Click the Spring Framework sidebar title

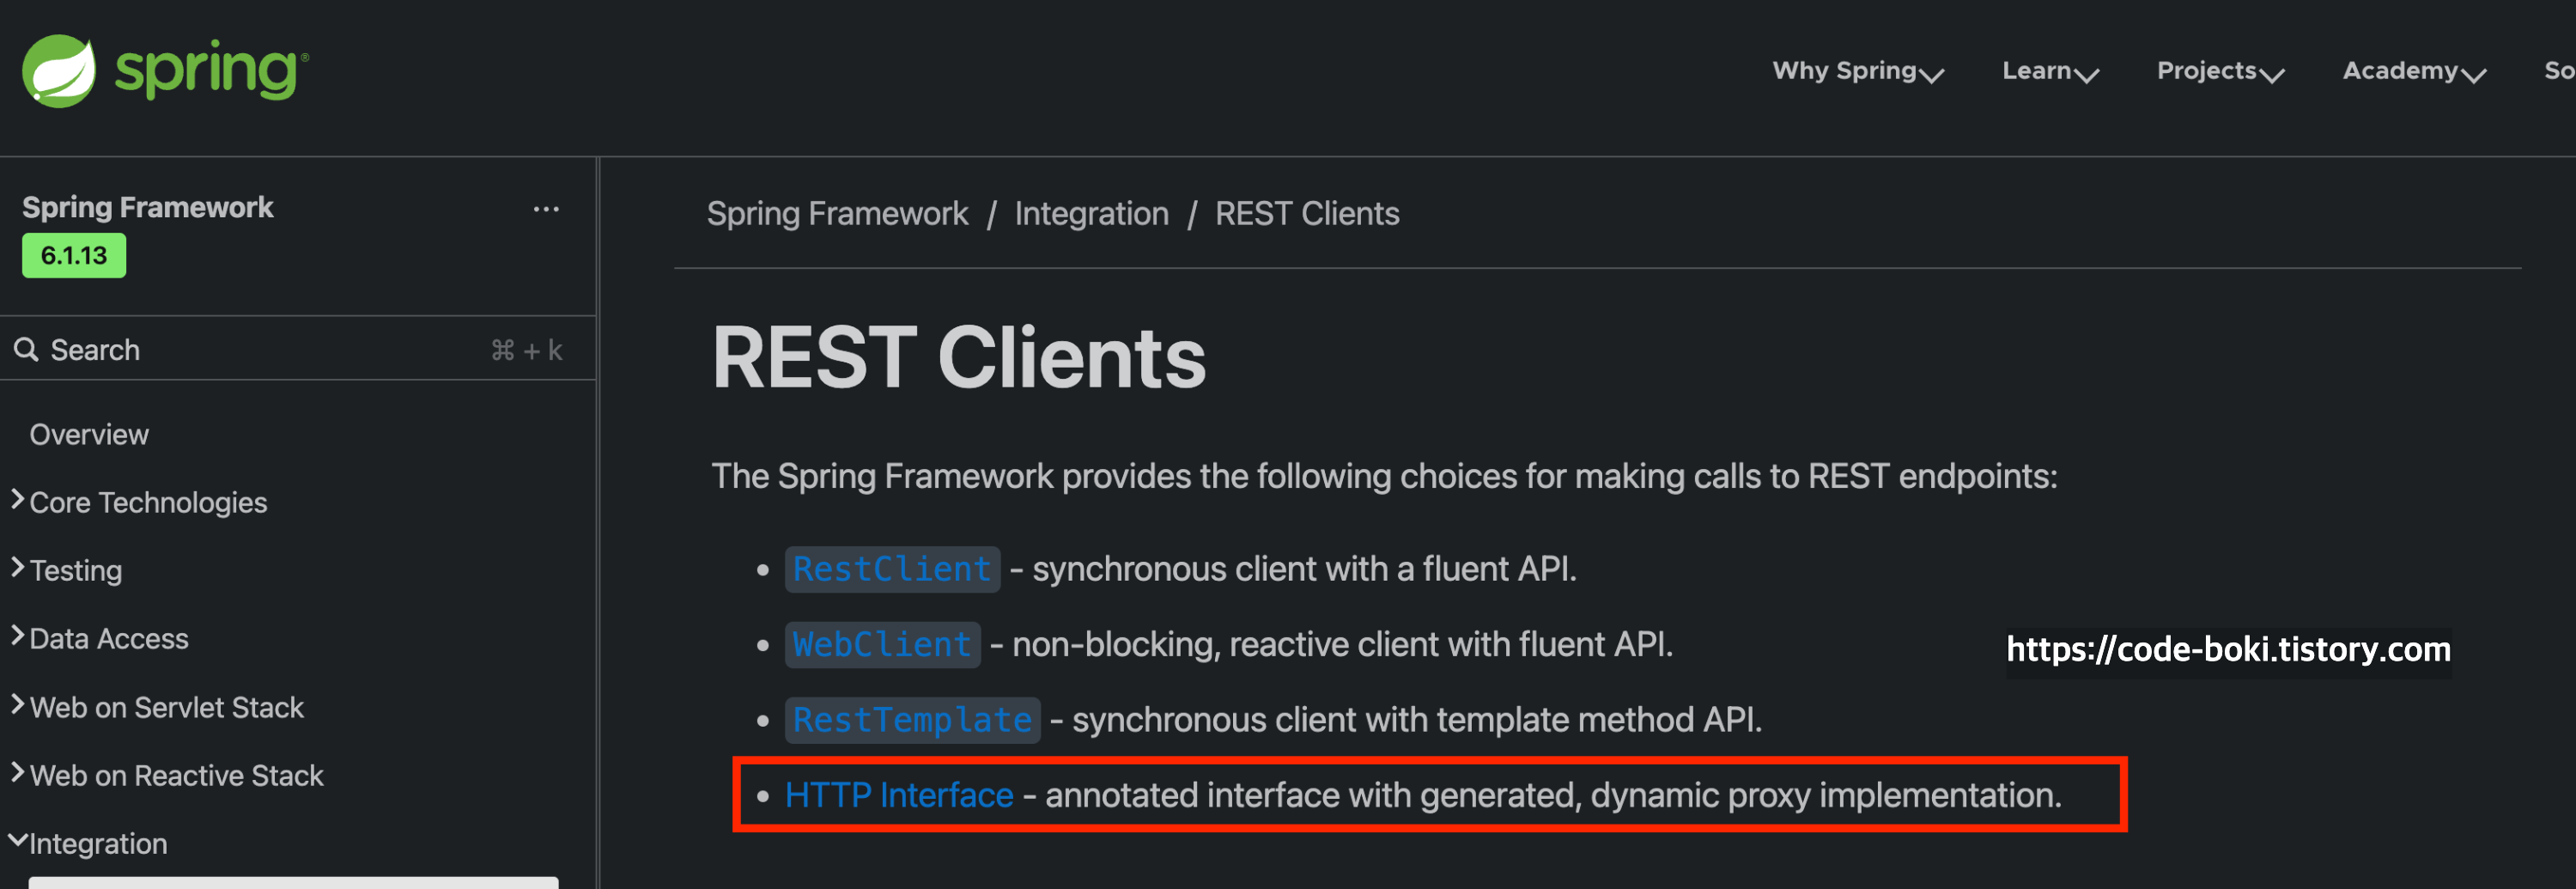coord(147,207)
